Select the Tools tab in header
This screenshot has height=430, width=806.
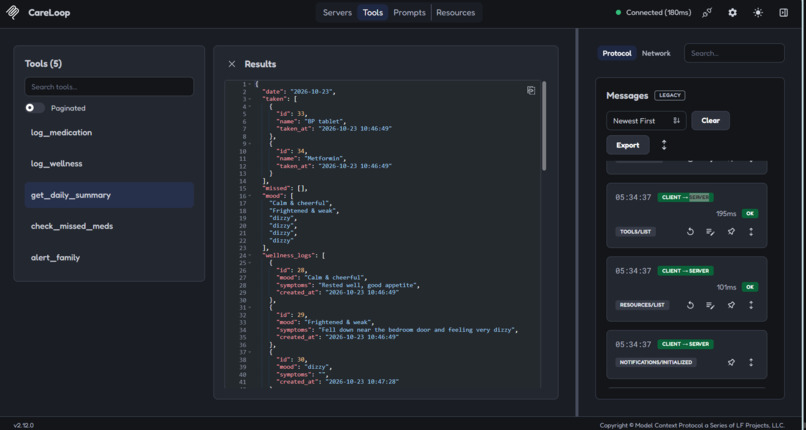click(x=373, y=13)
